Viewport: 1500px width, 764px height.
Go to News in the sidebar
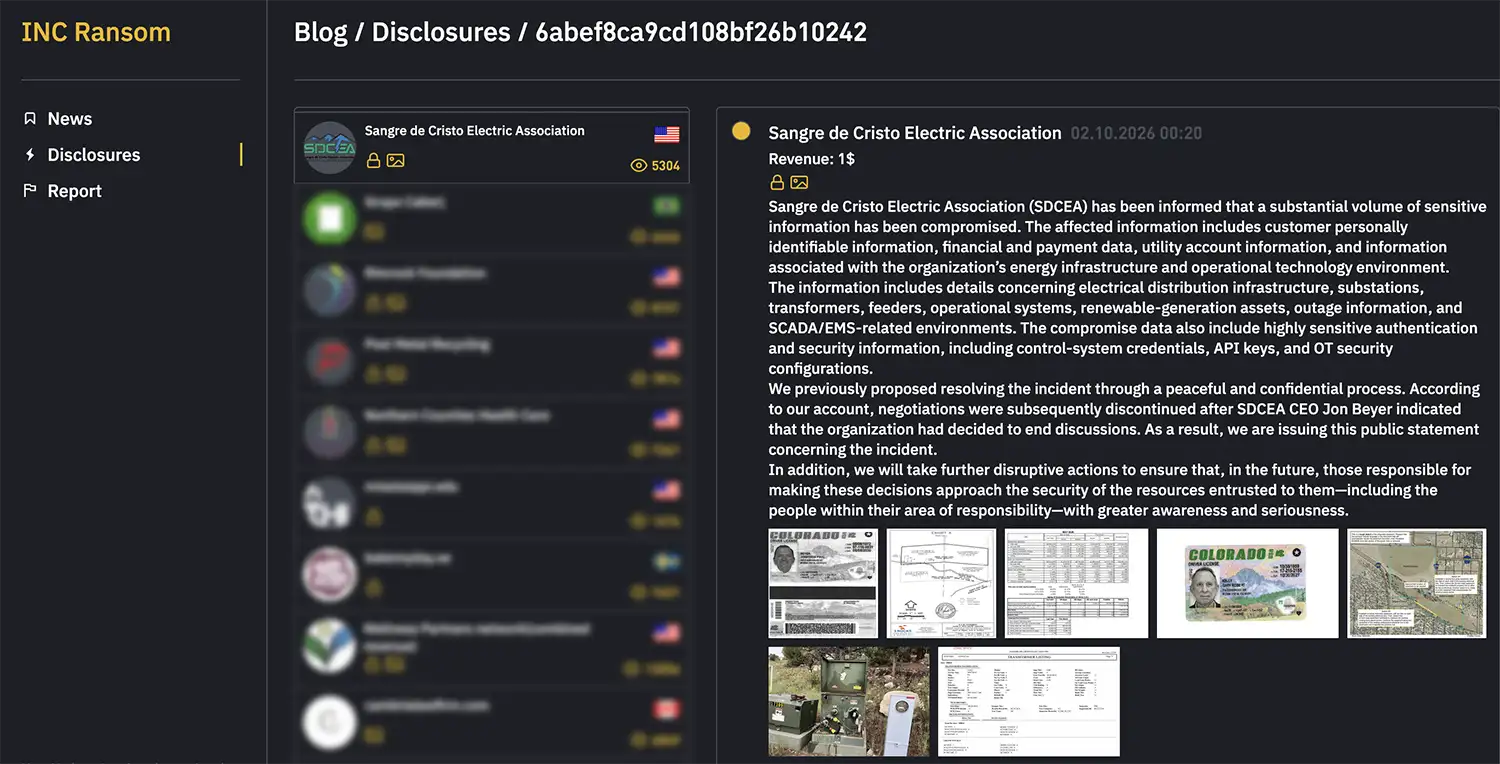click(70, 119)
